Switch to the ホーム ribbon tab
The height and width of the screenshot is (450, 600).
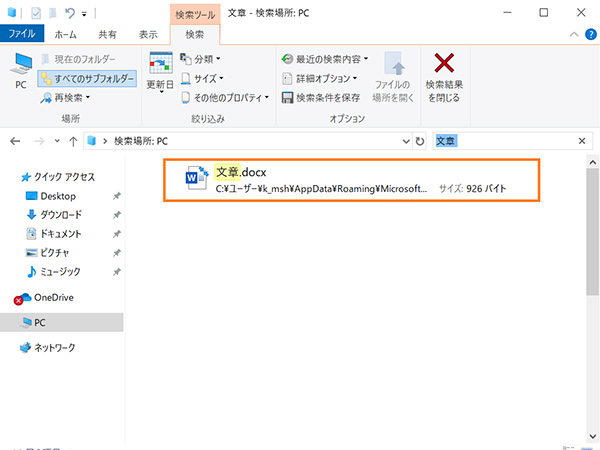point(65,34)
